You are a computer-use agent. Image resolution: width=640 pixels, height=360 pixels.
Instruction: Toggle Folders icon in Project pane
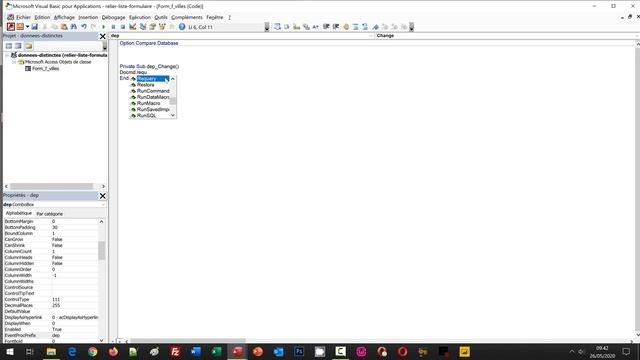click(28, 46)
